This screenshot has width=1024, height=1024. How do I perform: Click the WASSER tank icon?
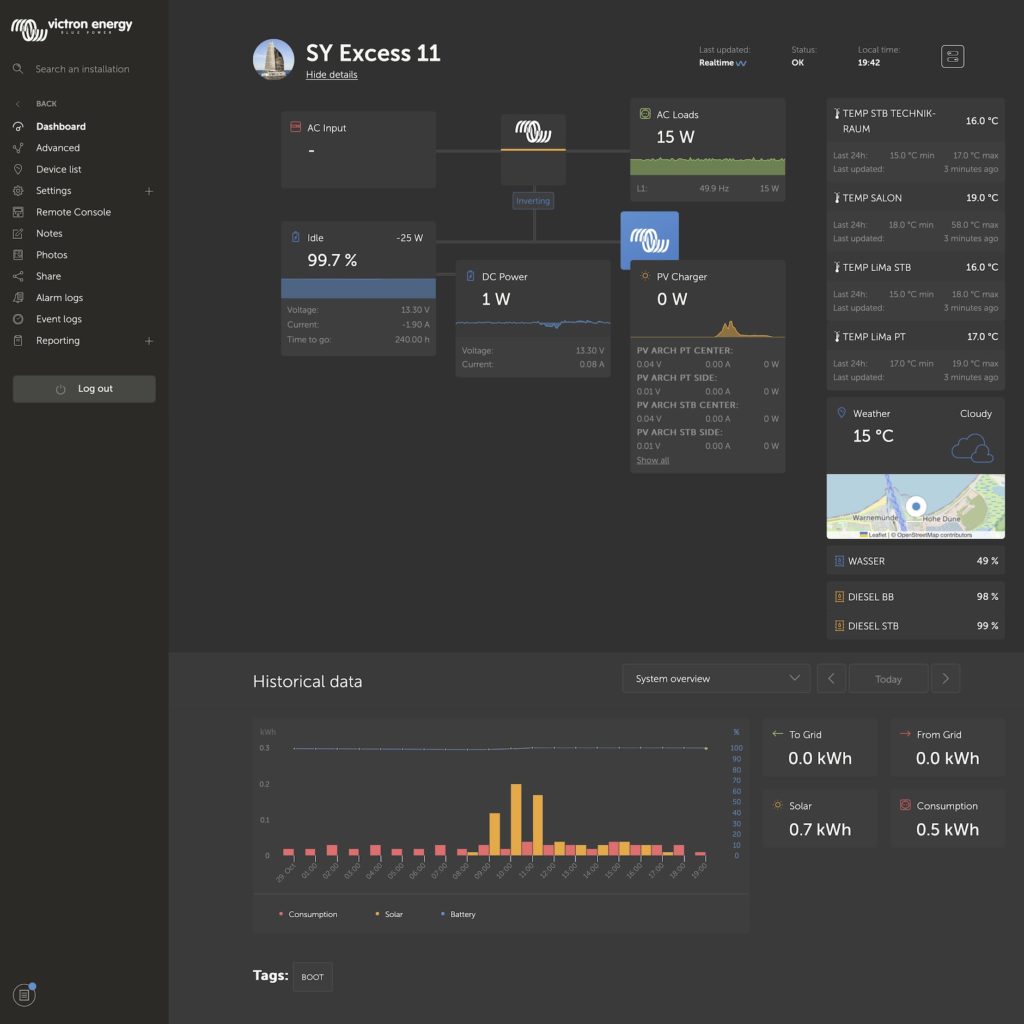(x=839, y=561)
